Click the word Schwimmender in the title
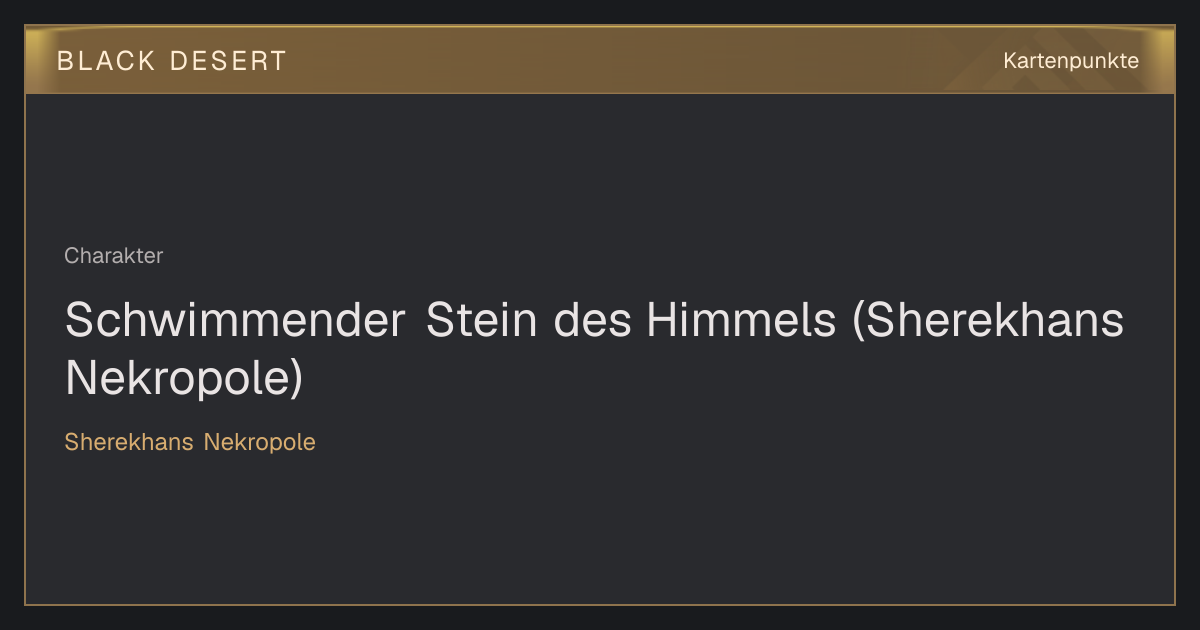The width and height of the screenshot is (1200, 630). 235,321
